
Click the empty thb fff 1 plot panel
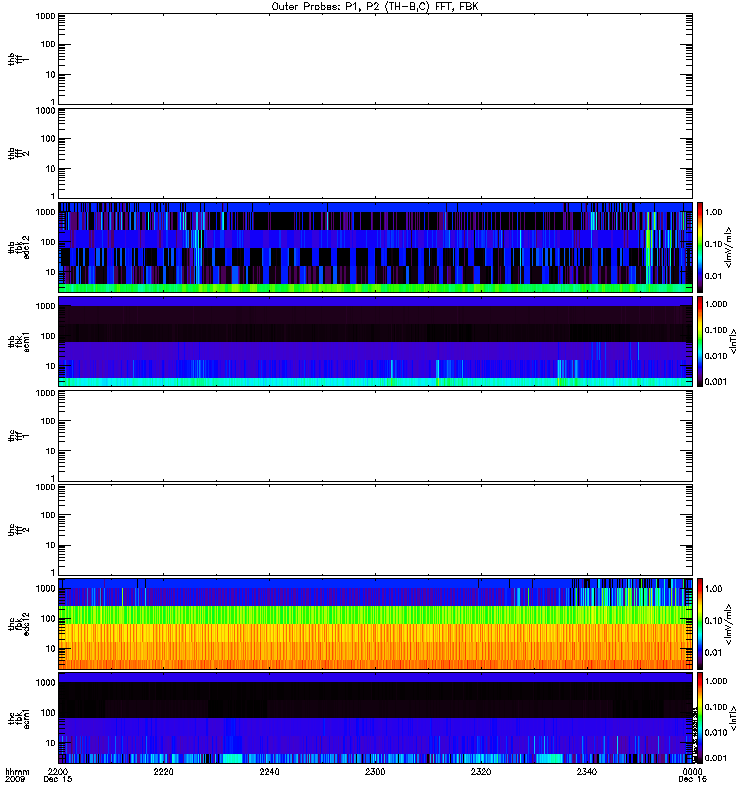(375, 59)
